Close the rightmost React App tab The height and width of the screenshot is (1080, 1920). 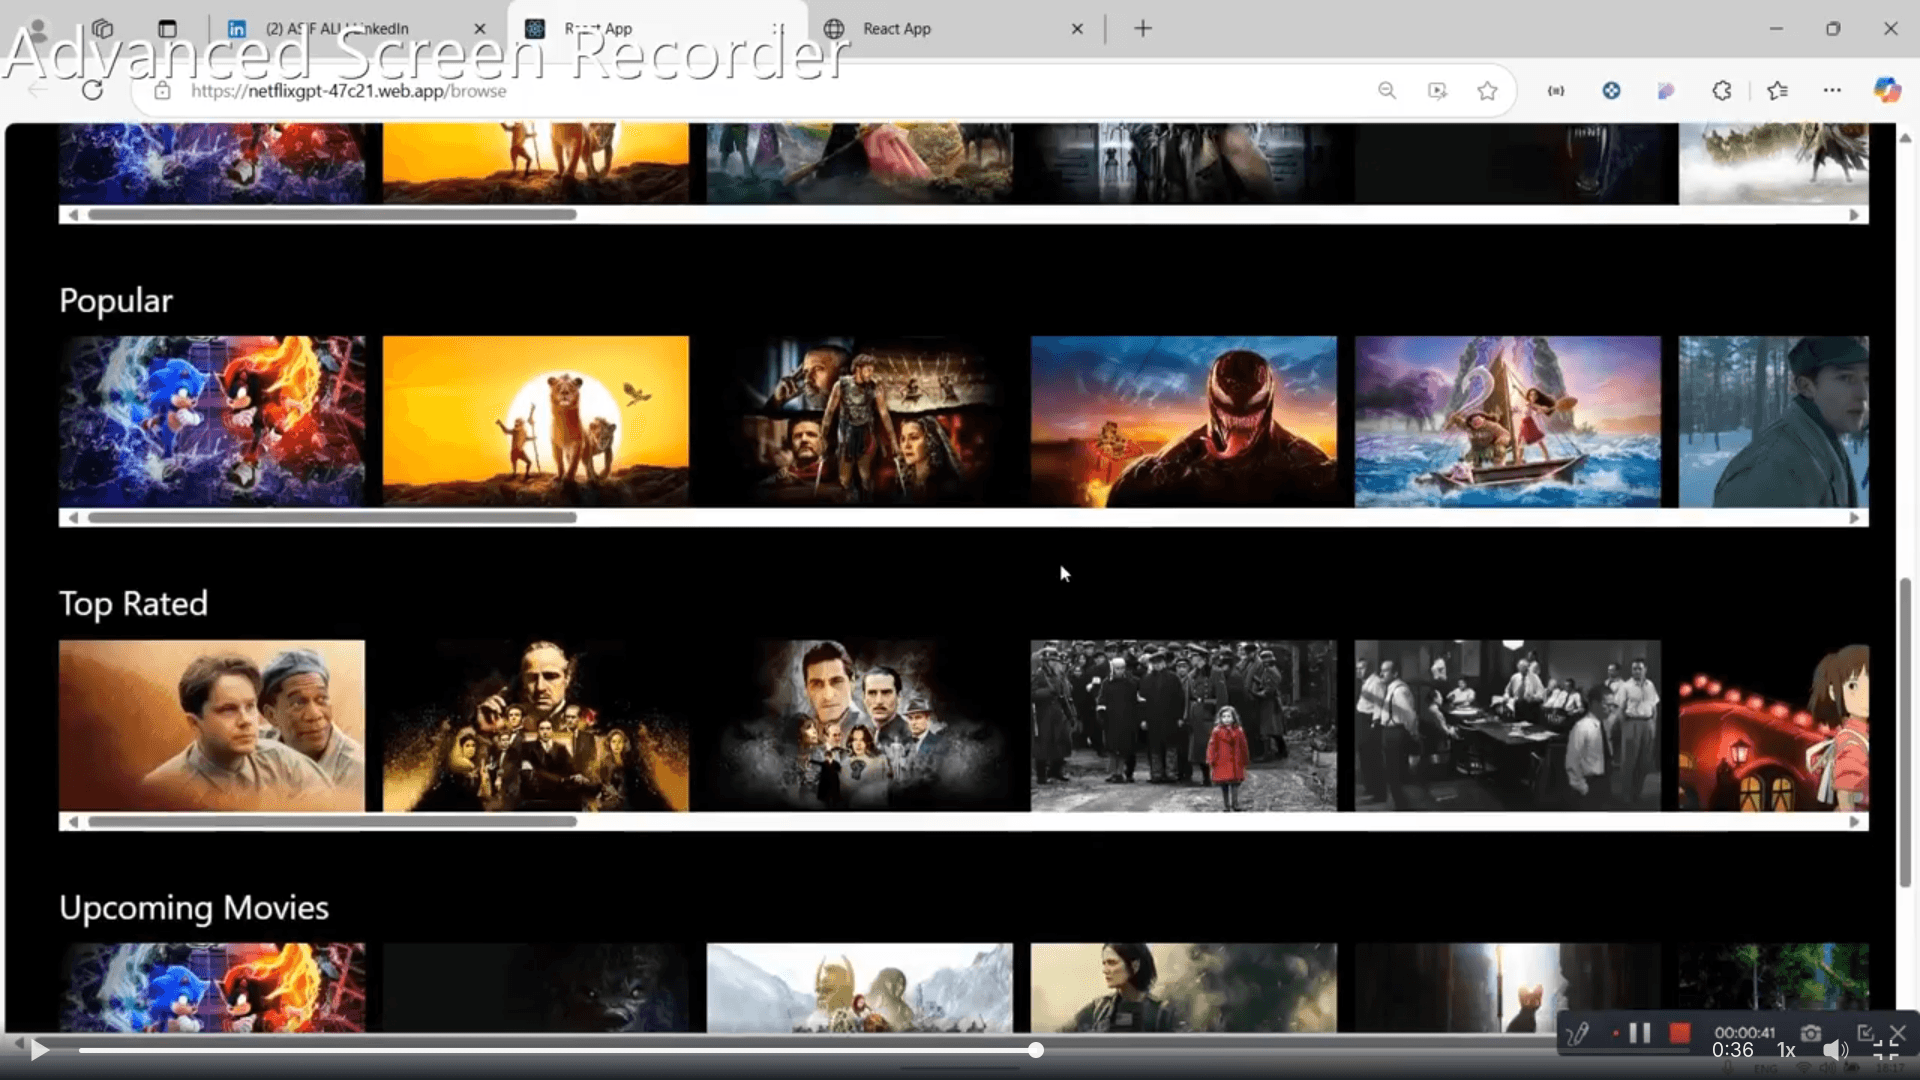[1077, 29]
